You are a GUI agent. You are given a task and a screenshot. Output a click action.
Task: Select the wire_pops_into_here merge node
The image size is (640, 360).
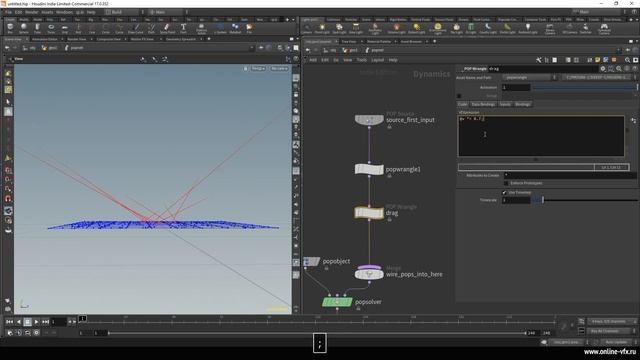(369, 273)
